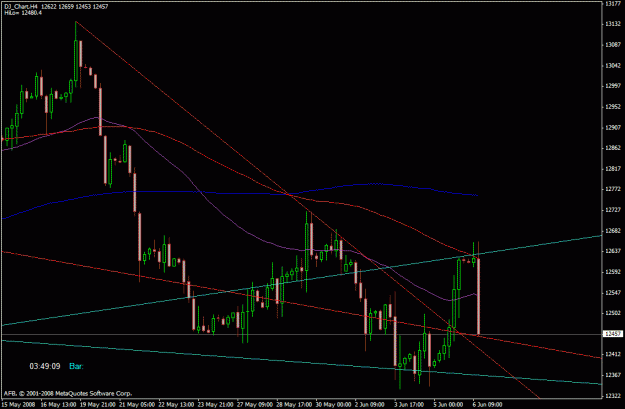Screen dimensions: 625x409
Task: Click the 22 May 13:00 time axis label
Action: (x=176, y=404)
